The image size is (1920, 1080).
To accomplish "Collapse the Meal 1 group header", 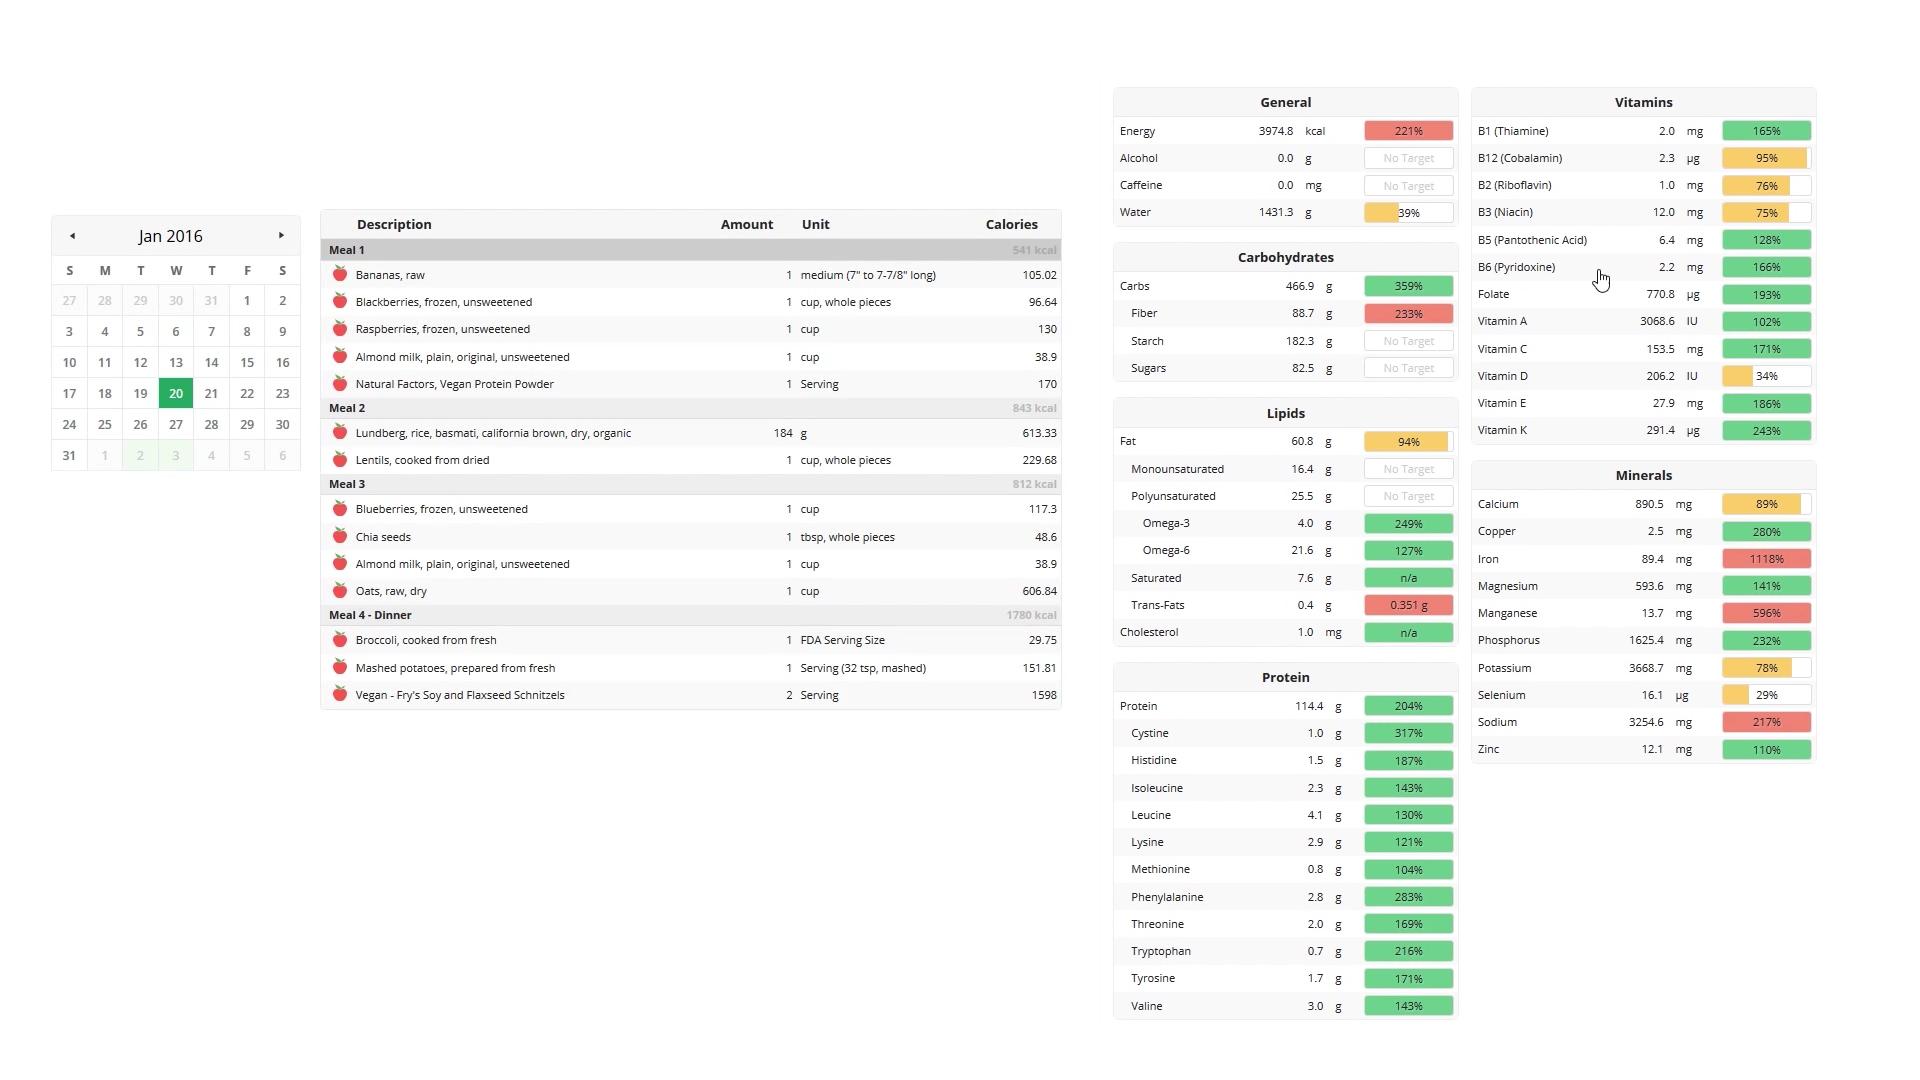I will coord(347,250).
